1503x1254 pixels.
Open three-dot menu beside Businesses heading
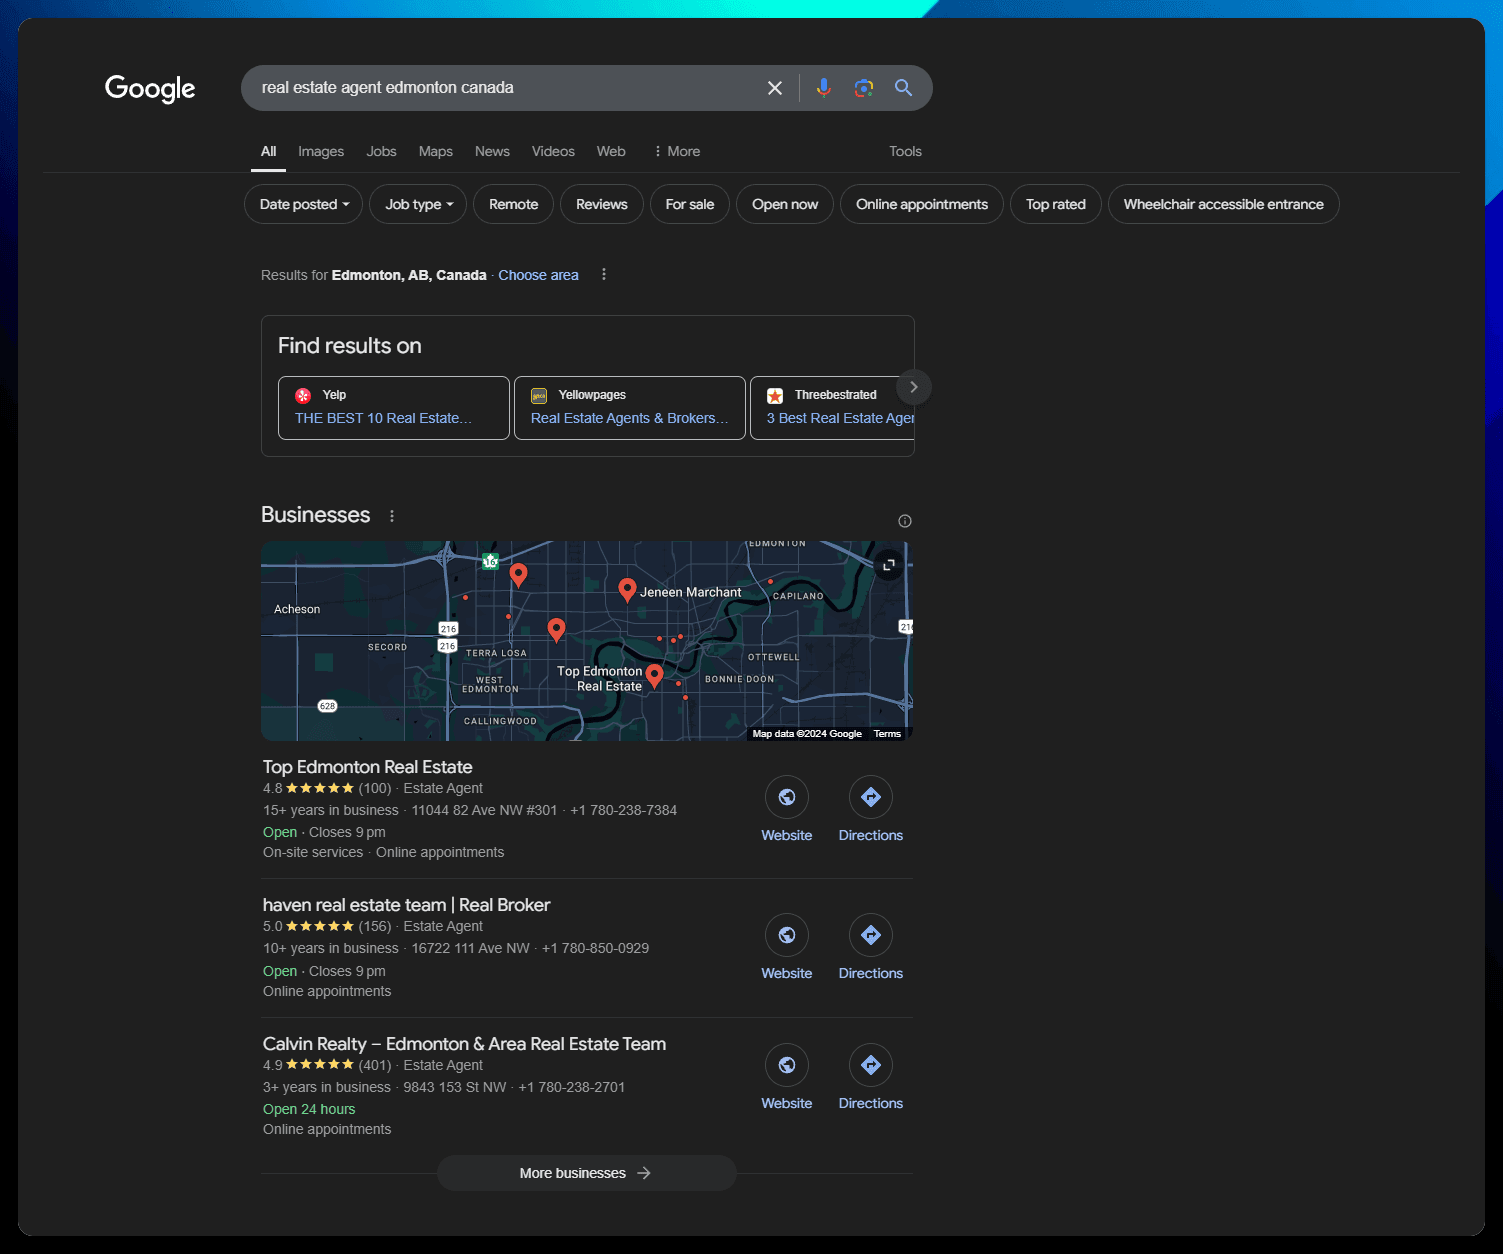click(x=392, y=516)
